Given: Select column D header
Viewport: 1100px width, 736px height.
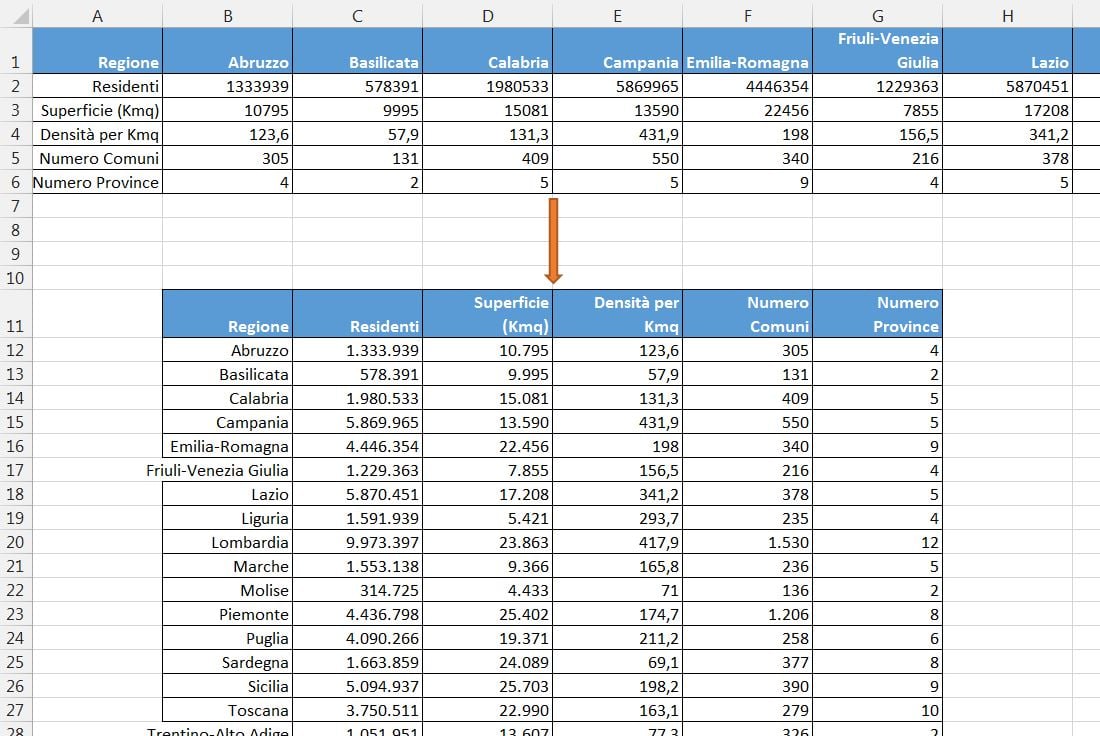Looking at the screenshot, I should click(x=488, y=15).
